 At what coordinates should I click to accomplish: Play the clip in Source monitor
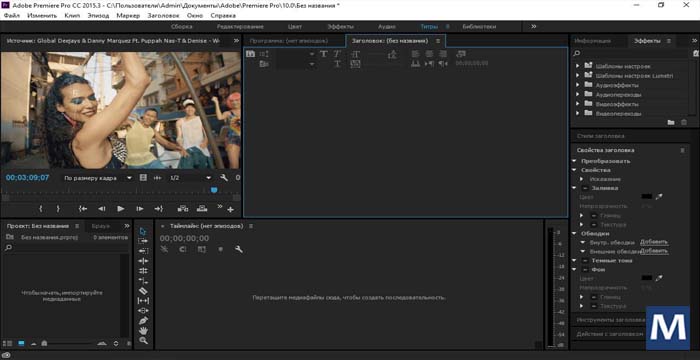(121, 209)
